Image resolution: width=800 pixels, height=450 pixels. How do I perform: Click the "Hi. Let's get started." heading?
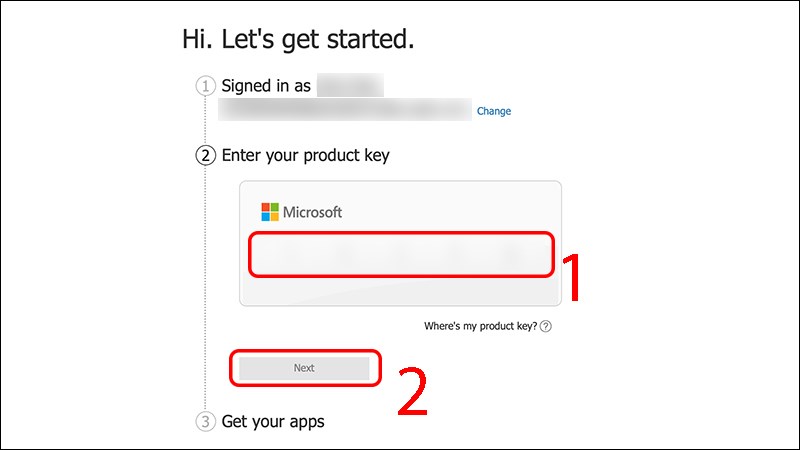pyautogui.click(x=298, y=40)
